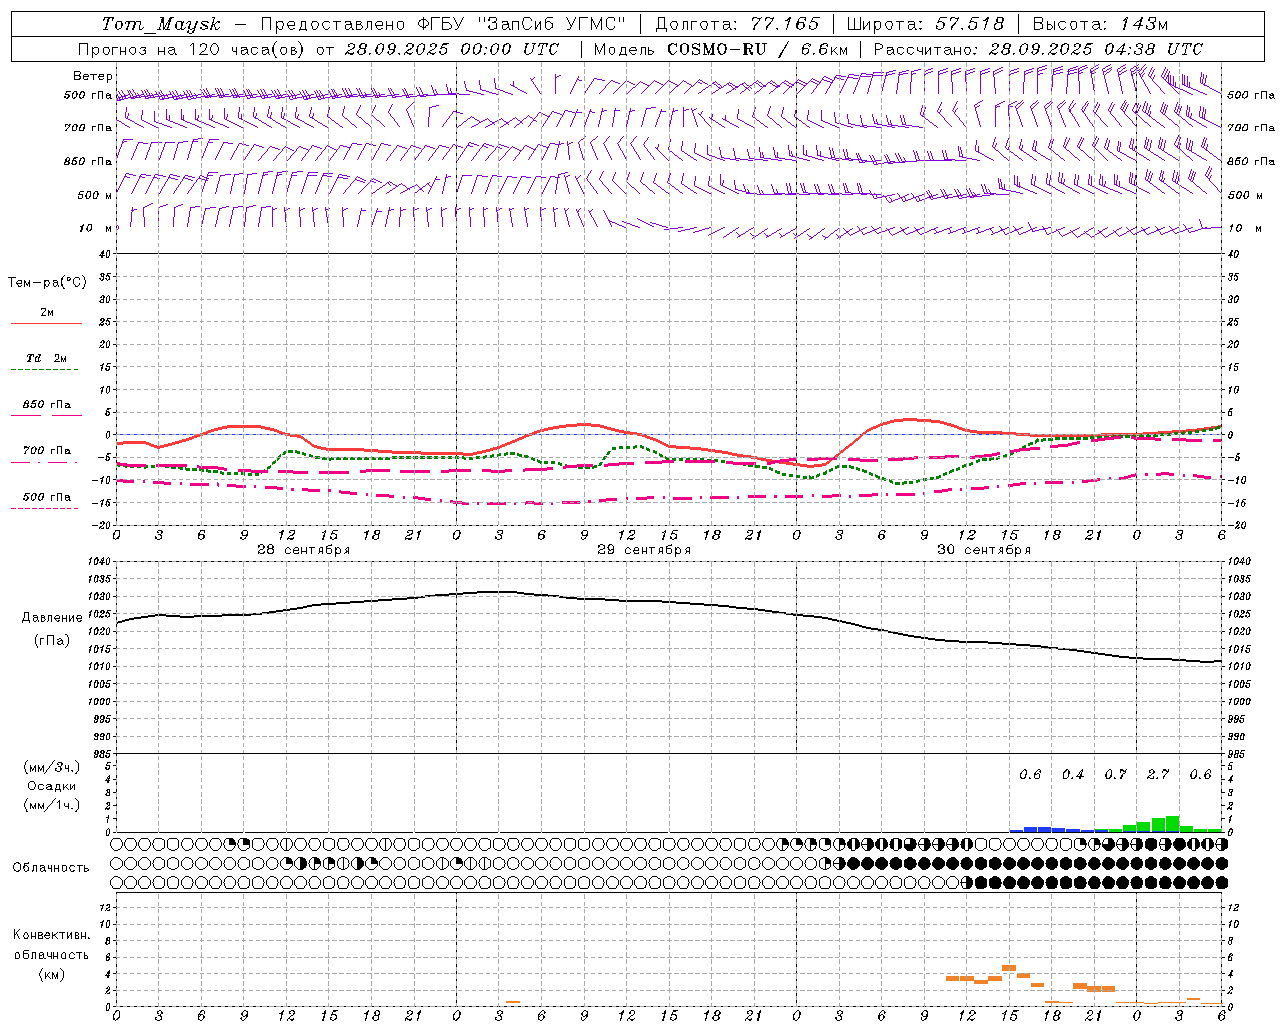The image size is (1280, 1024).
Task: Click the station name "Tom_Maysk" in the header
Action: [x=161, y=24]
